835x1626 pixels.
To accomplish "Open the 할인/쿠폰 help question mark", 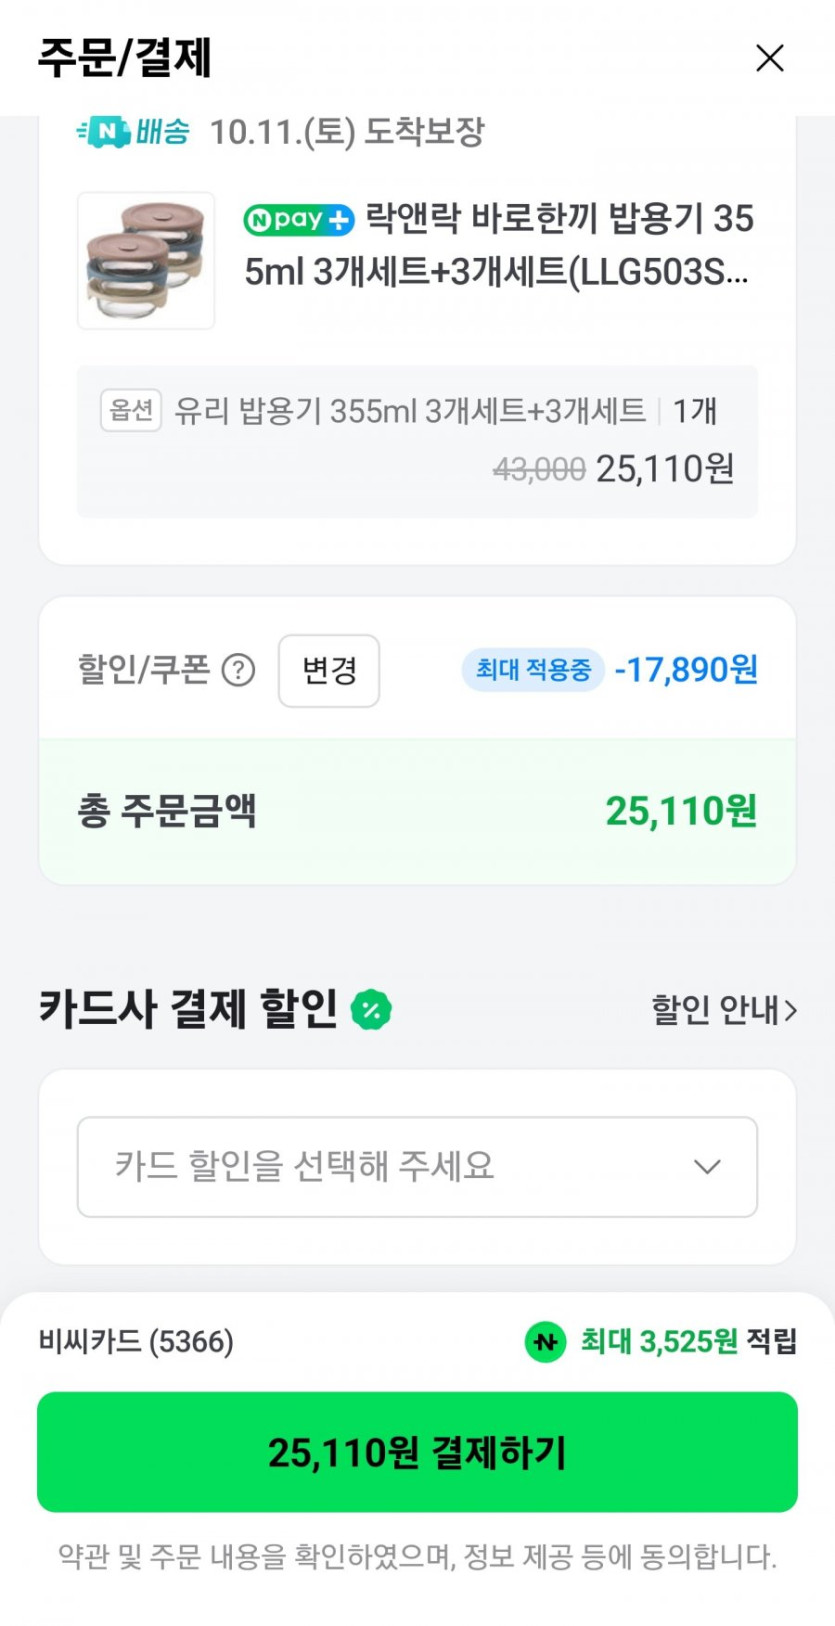I will click(x=238, y=670).
